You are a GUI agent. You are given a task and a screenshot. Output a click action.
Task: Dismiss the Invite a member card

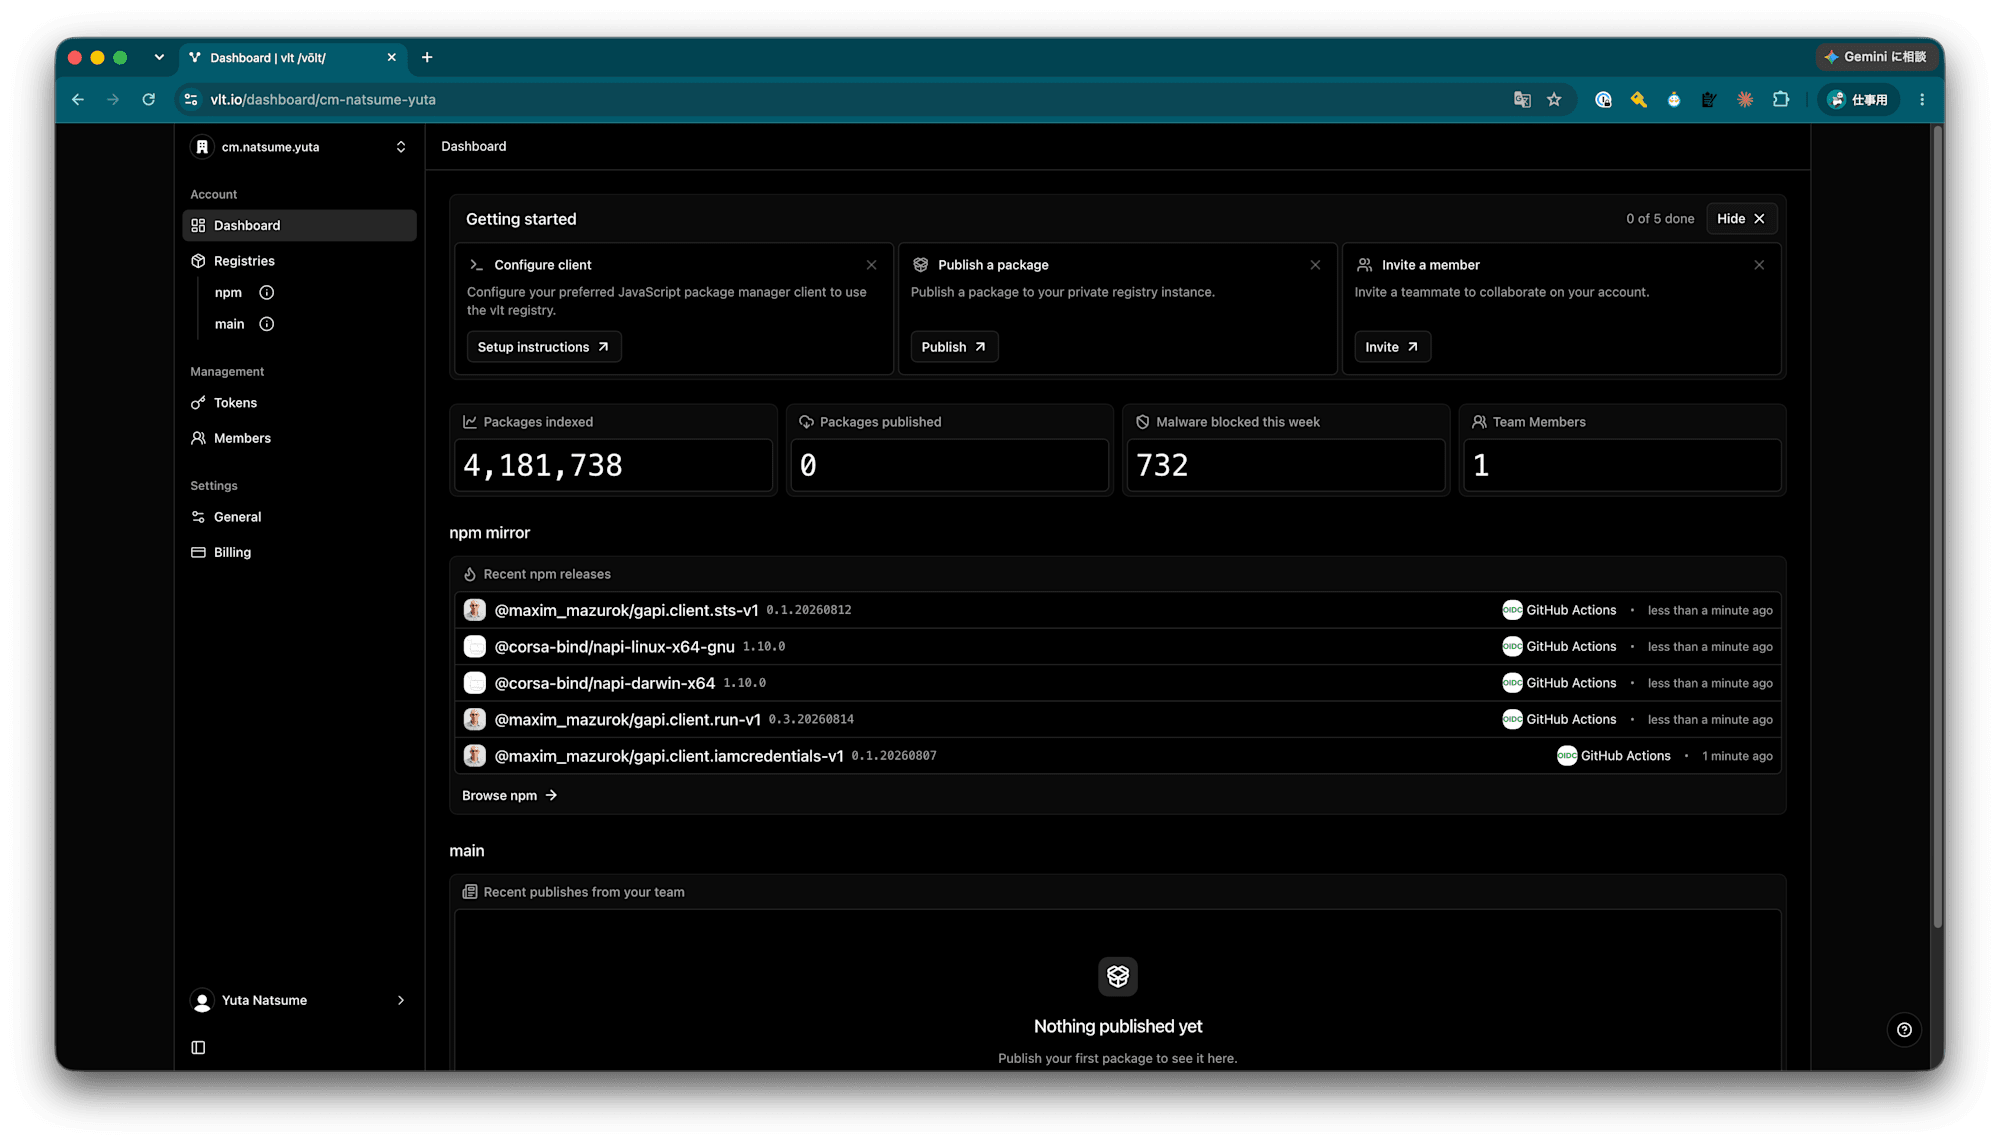click(1759, 265)
